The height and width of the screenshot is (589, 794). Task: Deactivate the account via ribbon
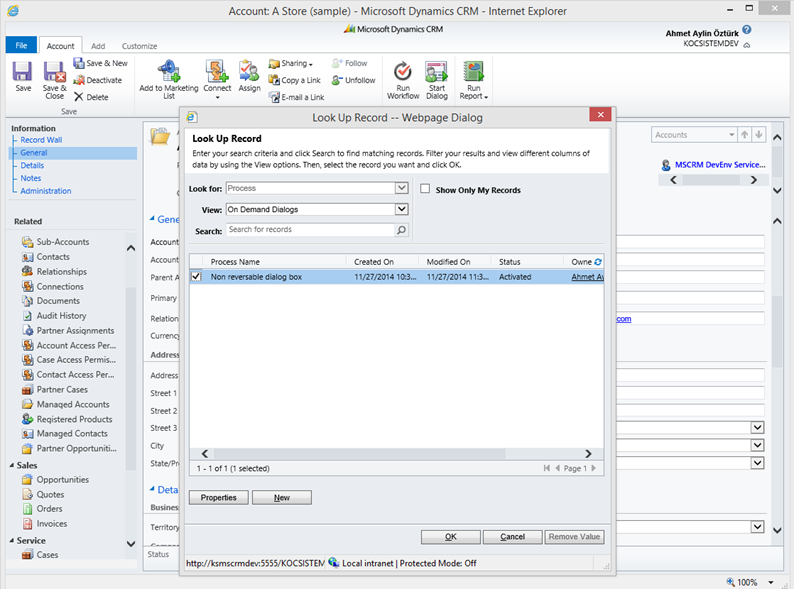tap(98, 80)
